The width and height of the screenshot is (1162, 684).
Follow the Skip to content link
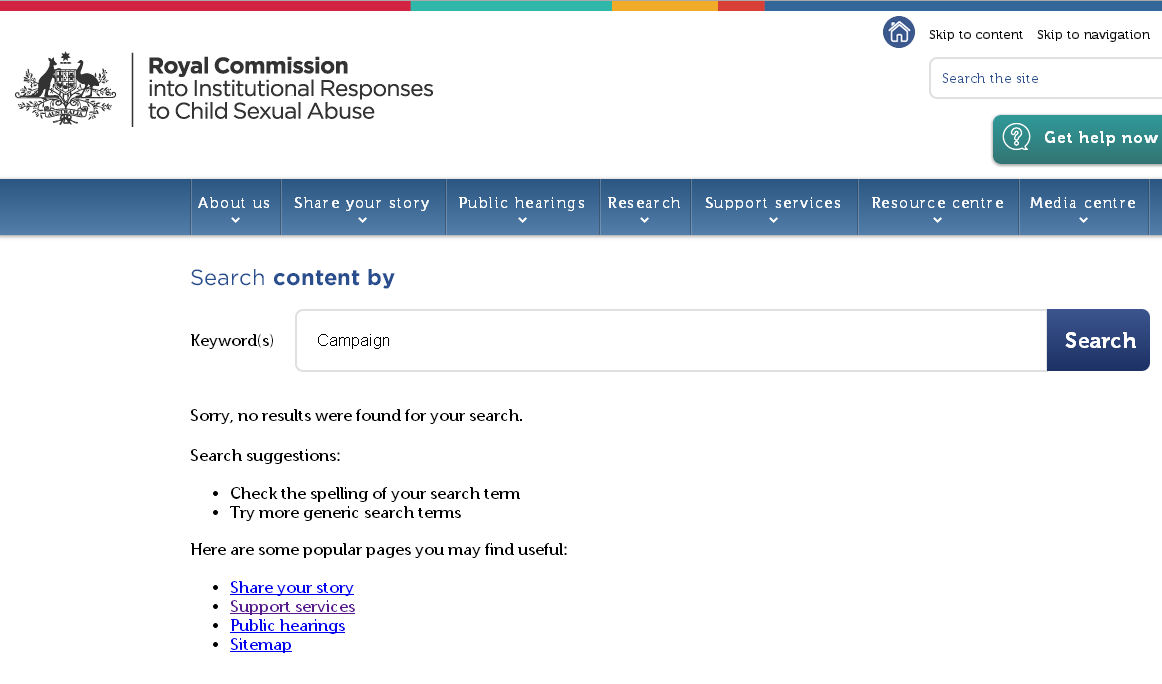[x=975, y=35]
